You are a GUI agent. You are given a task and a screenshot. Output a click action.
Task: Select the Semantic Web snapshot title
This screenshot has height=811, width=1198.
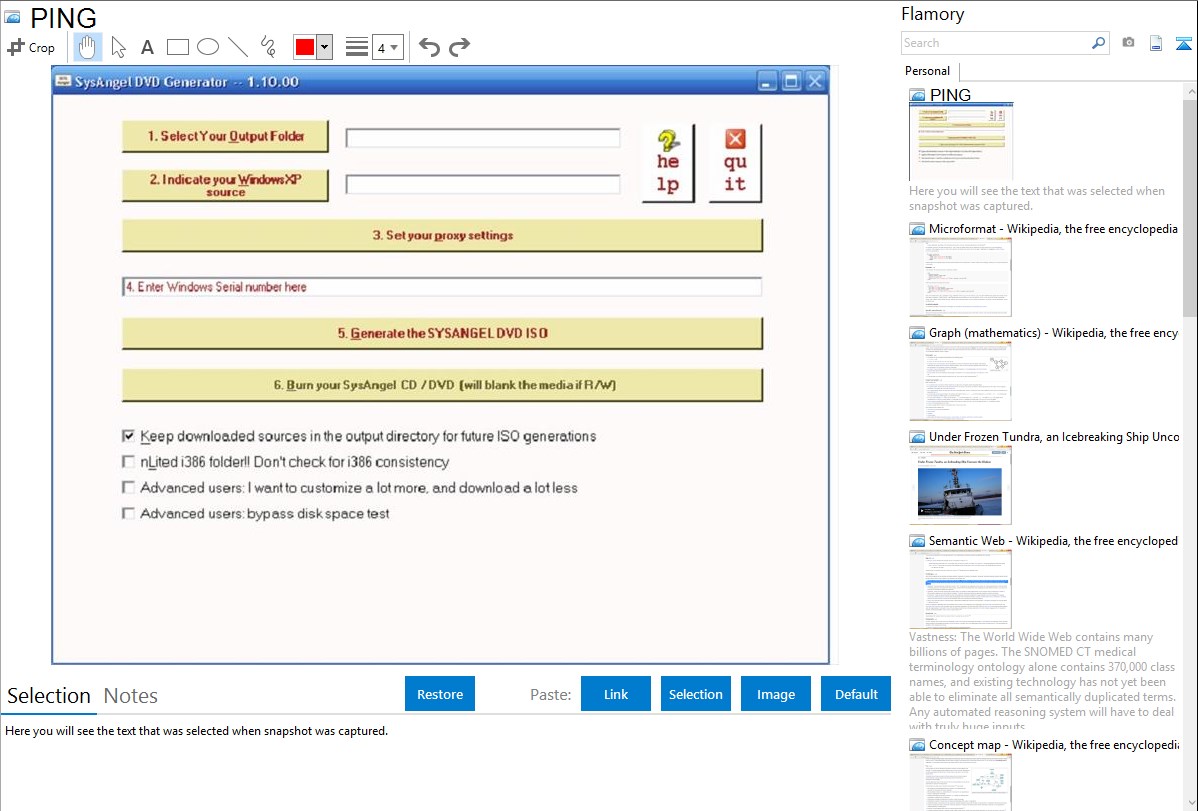[1053, 541]
